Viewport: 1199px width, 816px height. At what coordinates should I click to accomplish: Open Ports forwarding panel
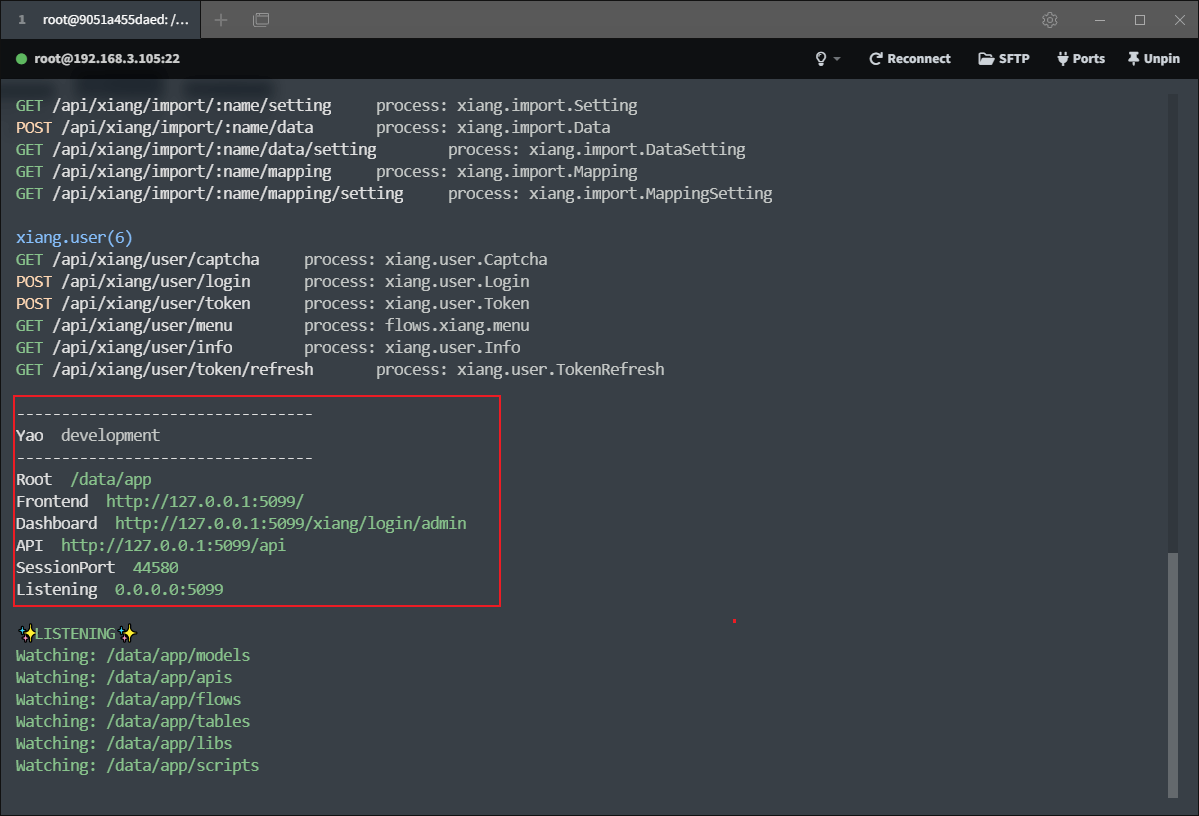tap(1081, 59)
